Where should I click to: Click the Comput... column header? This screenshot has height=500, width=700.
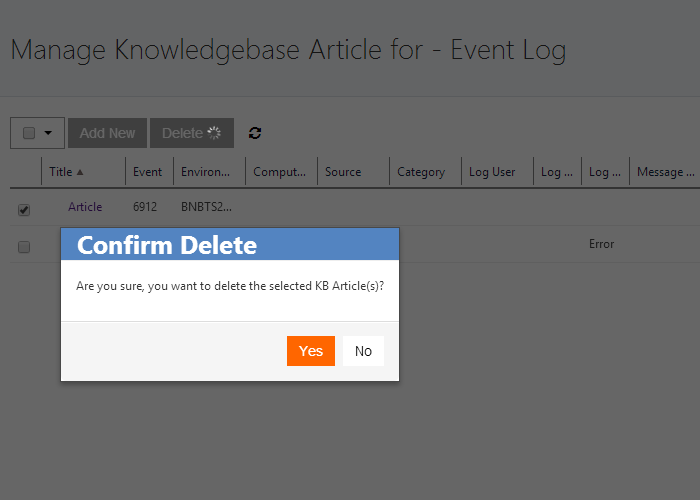(x=280, y=172)
